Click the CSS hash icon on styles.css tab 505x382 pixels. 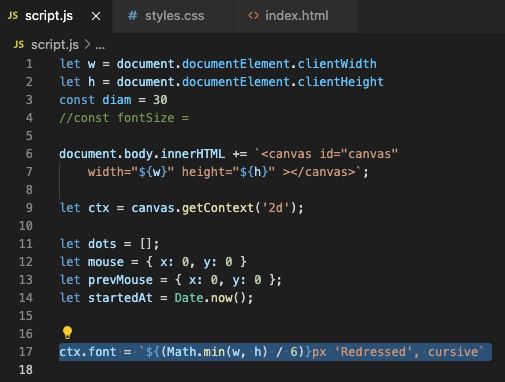tap(133, 16)
